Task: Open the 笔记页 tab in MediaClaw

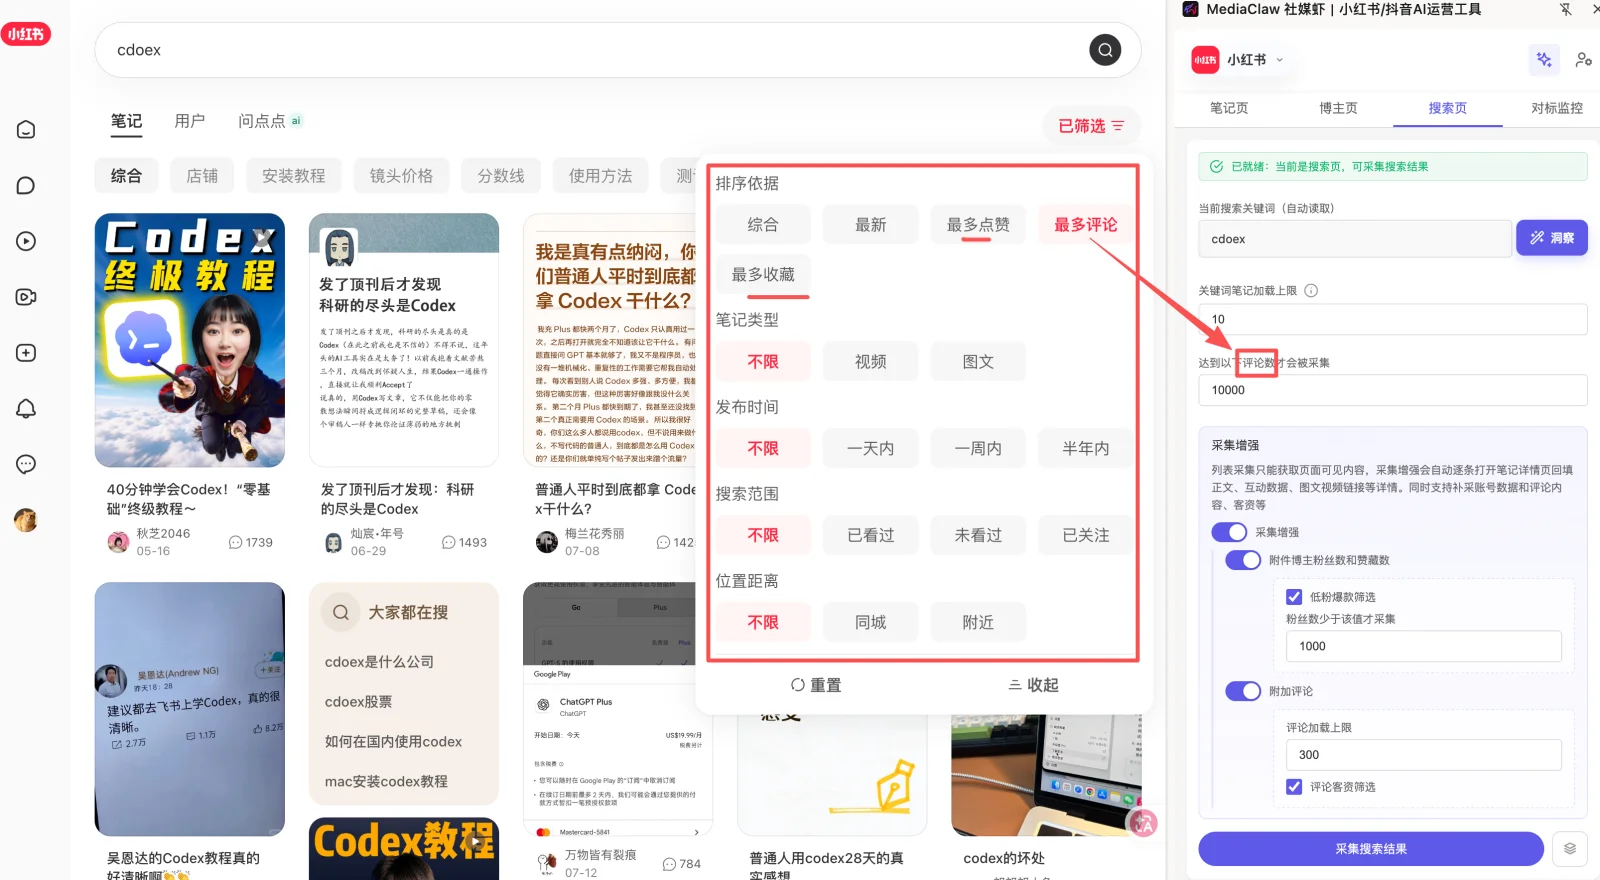Action: coord(1229,108)
